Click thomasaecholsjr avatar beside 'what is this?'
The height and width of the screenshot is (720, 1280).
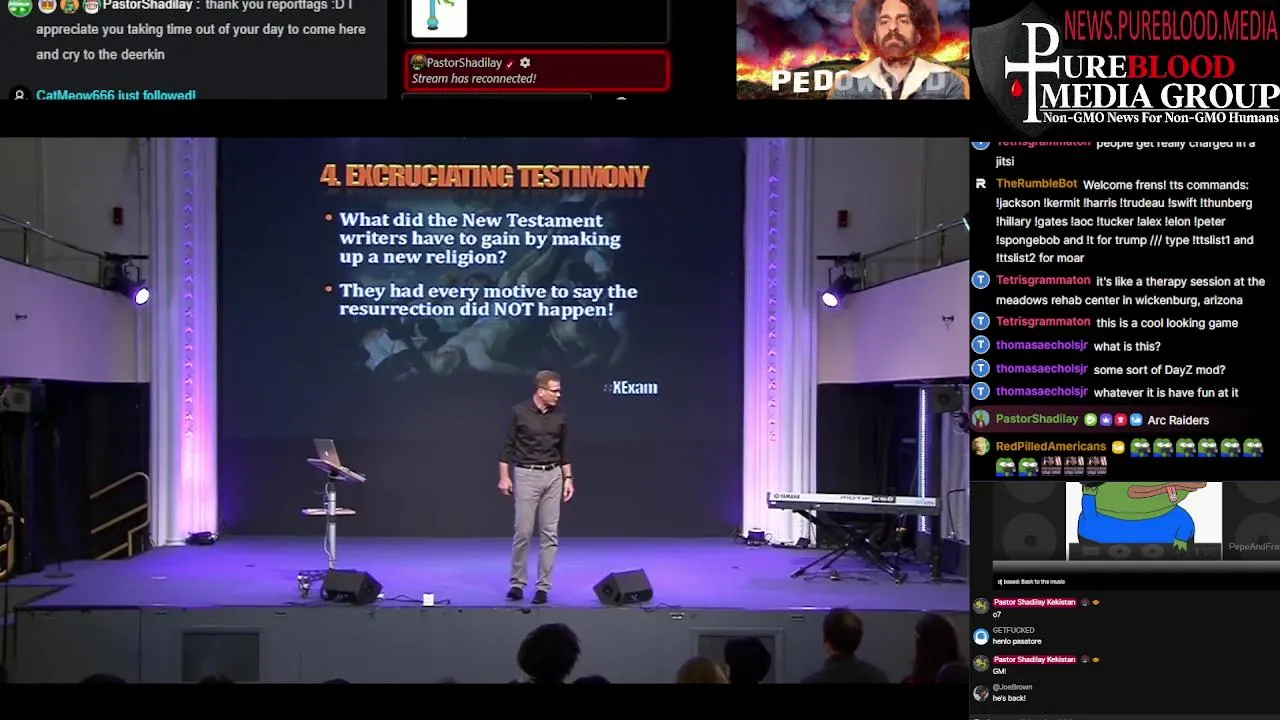[x=981, y=345]
